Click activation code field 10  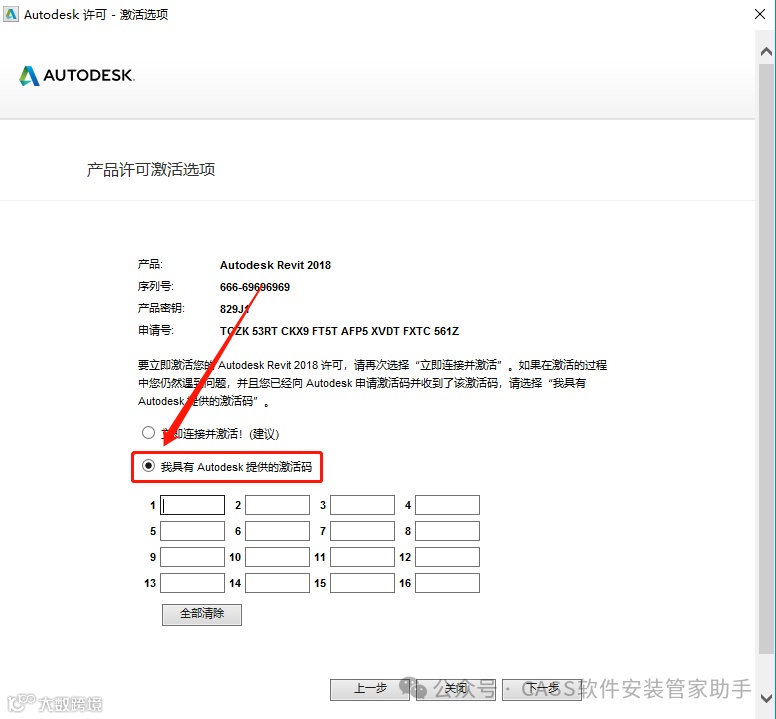278,557
